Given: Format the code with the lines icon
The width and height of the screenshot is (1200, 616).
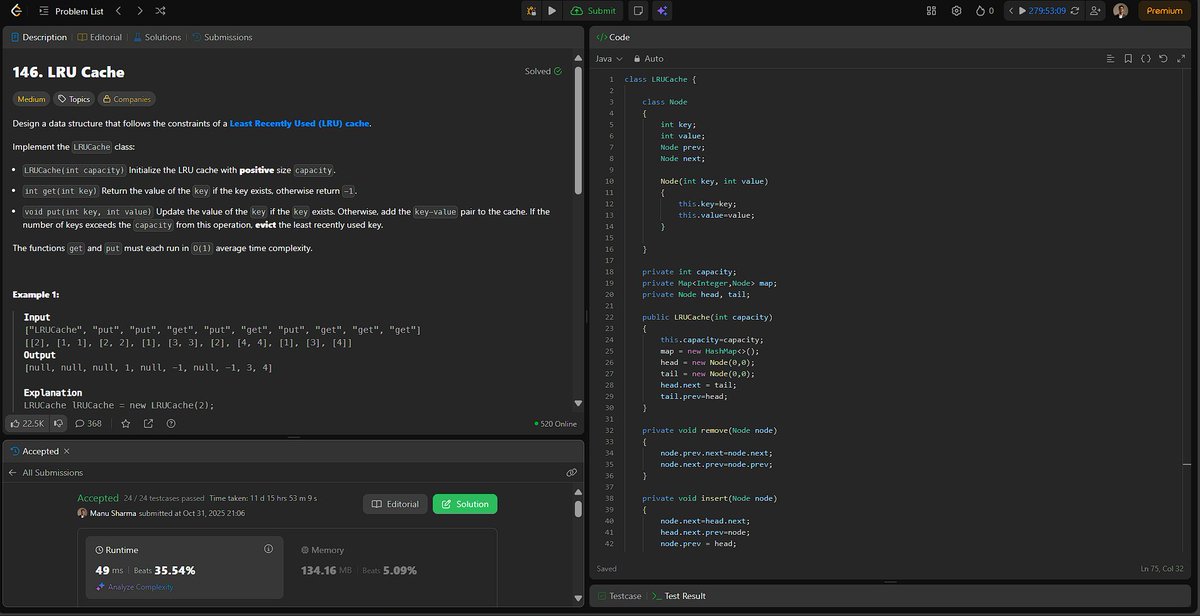Looking at the screenshot, I should click(1110, 59).
